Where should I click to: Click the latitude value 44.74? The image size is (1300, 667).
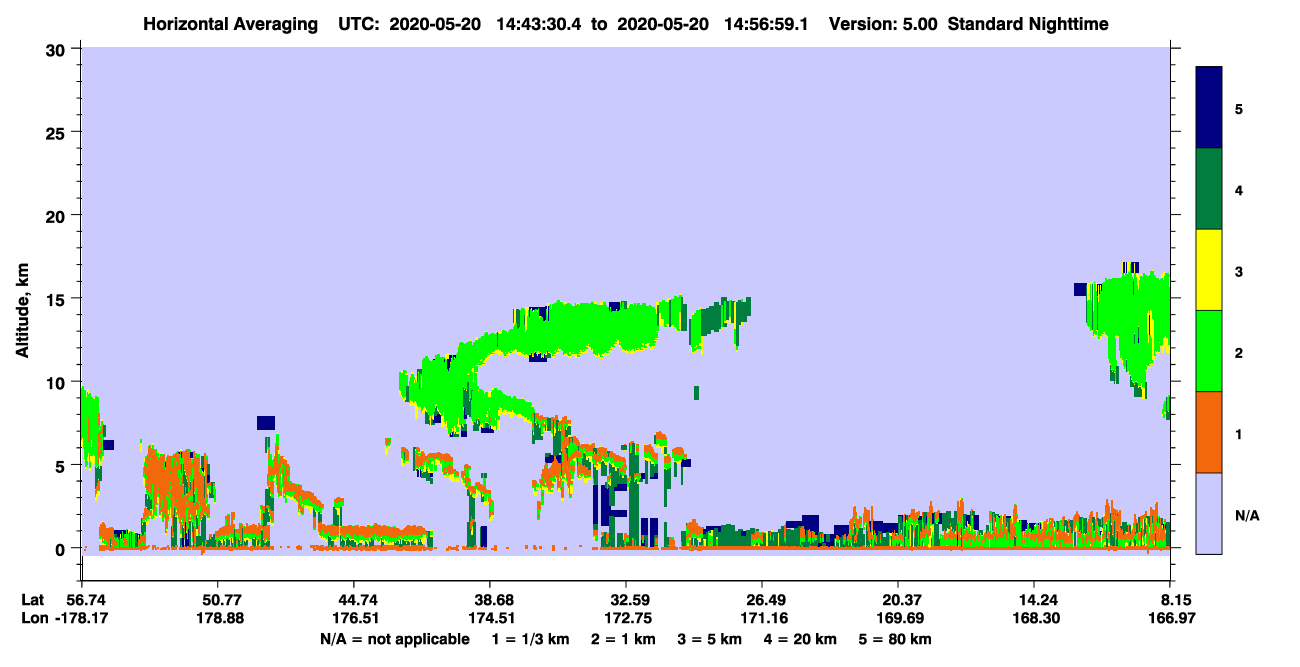(x=353, y=600)
